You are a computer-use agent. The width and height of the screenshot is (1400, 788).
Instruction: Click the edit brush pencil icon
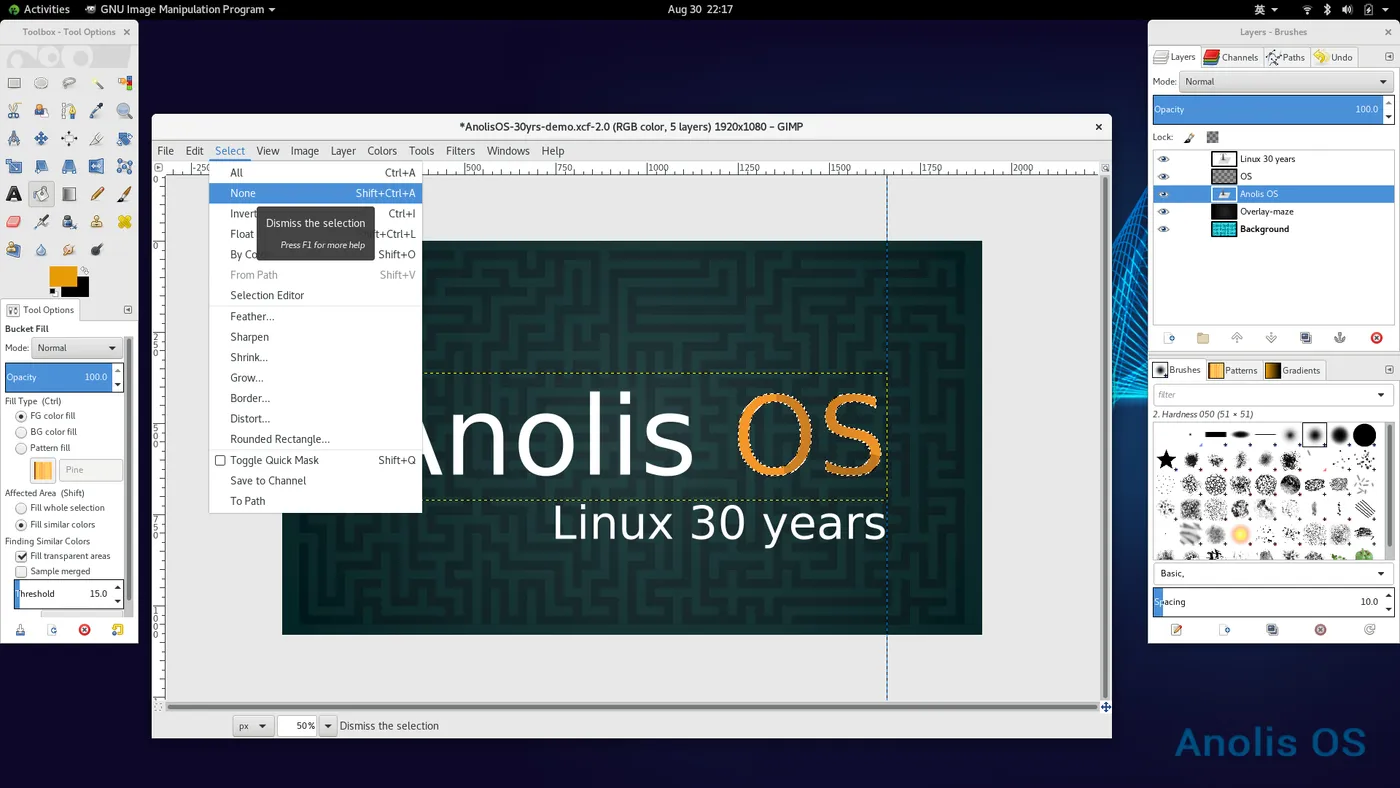[x=1177, y=630]
